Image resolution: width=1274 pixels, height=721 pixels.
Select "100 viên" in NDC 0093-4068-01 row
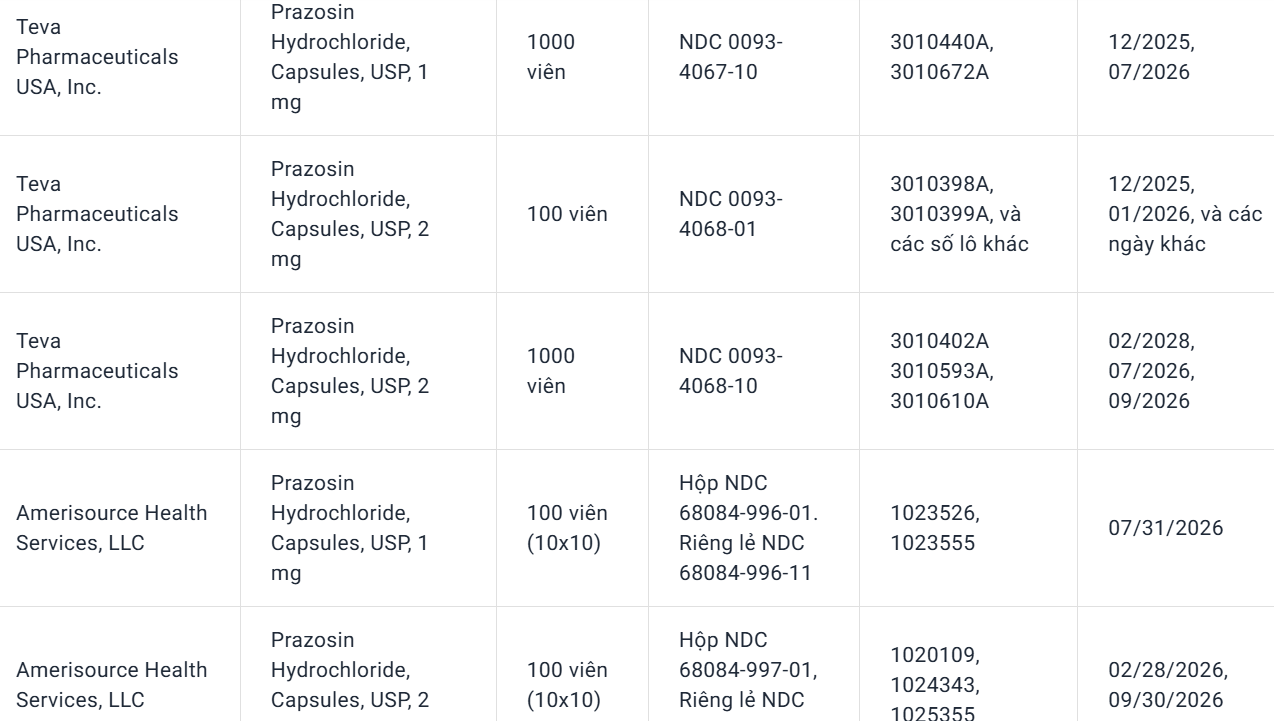pos(567,214)
